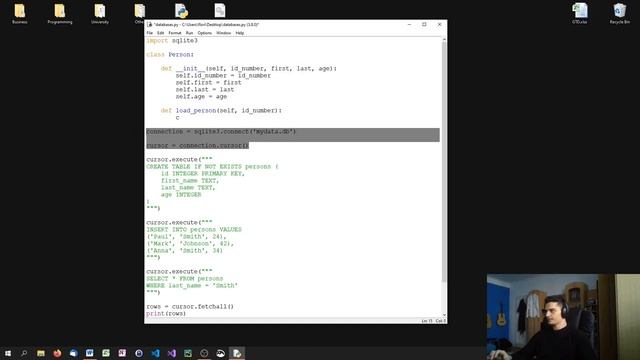This screenshot has height=360, width=640.
Task: Open the File menu in IDLE
Action: (x=150, y=33)
